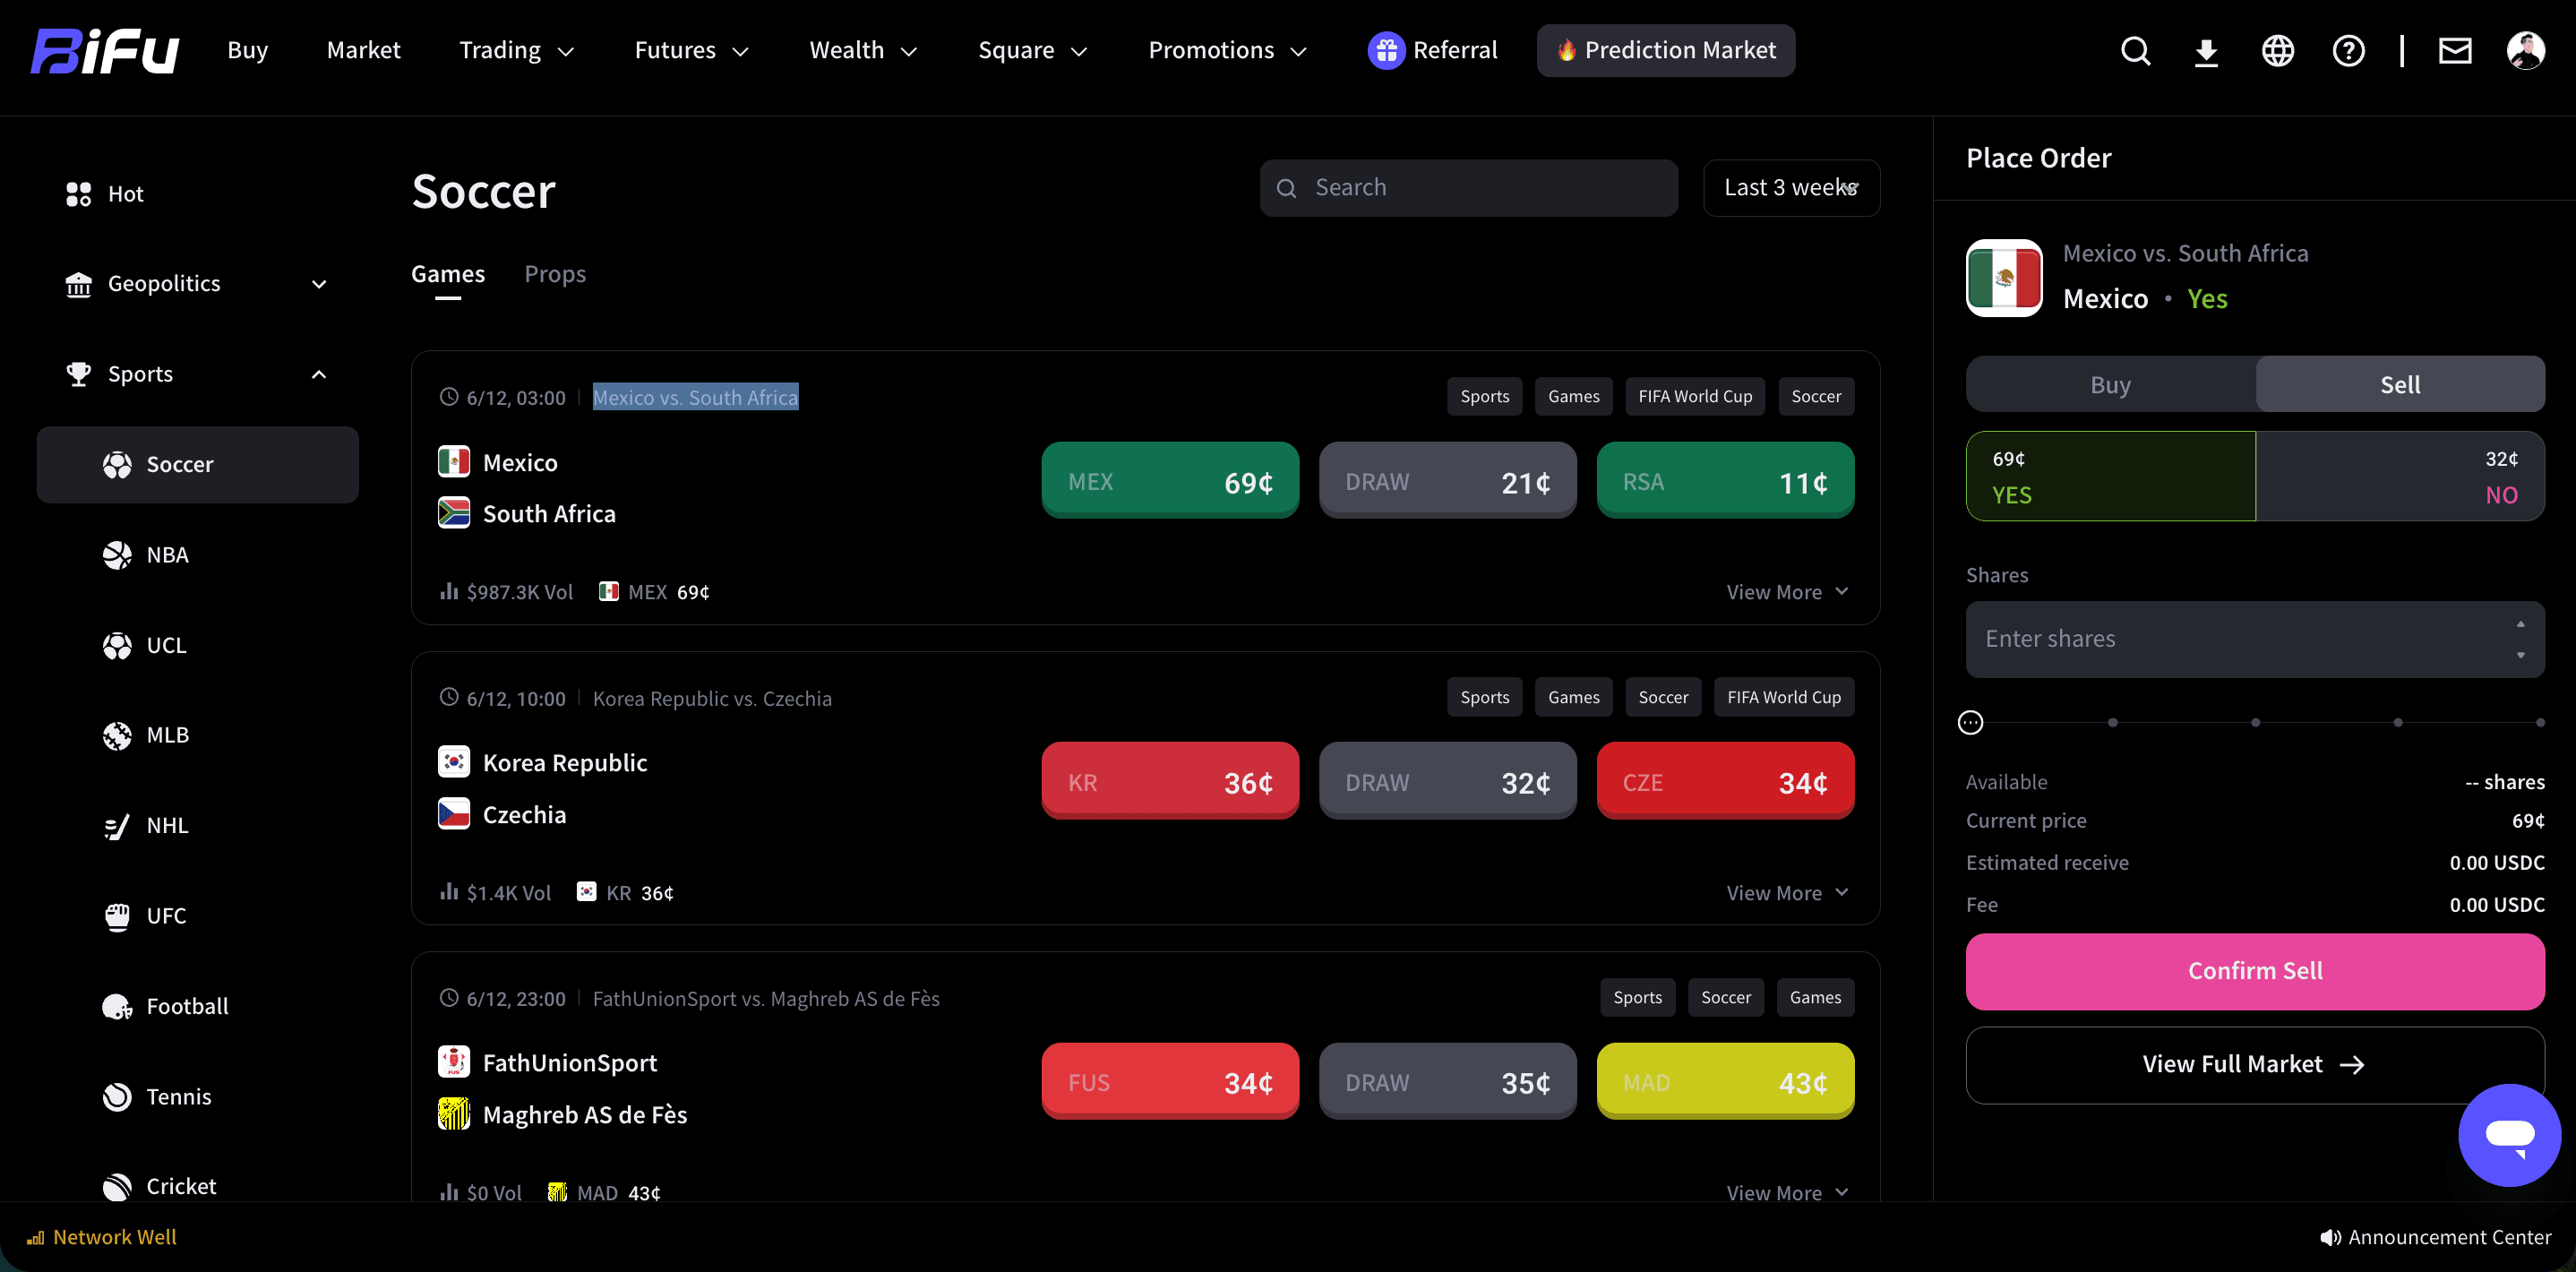
Task: Open the Prediction Market tab
Action: coord(1666,50)
